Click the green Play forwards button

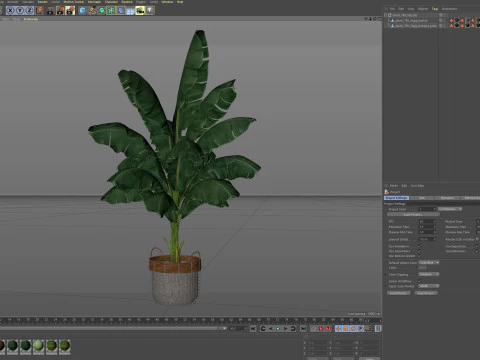point(278,329)
